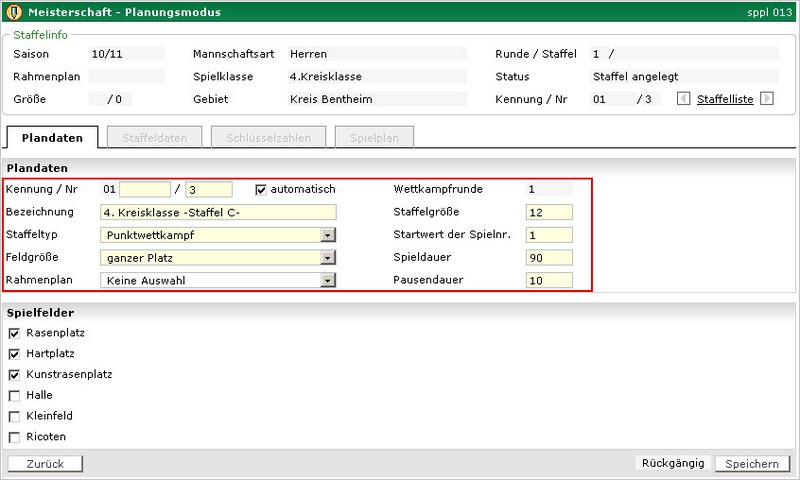Click the next Staffel arrow icon
This screenshot has height=480, width=800.
point(767,99)
